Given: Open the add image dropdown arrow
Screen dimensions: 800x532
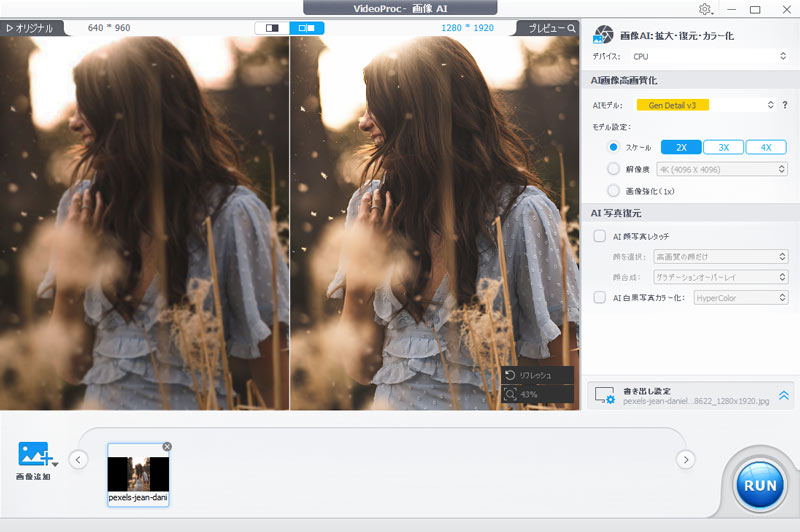Looking at the screenshot, I should [x=55, y=464].
